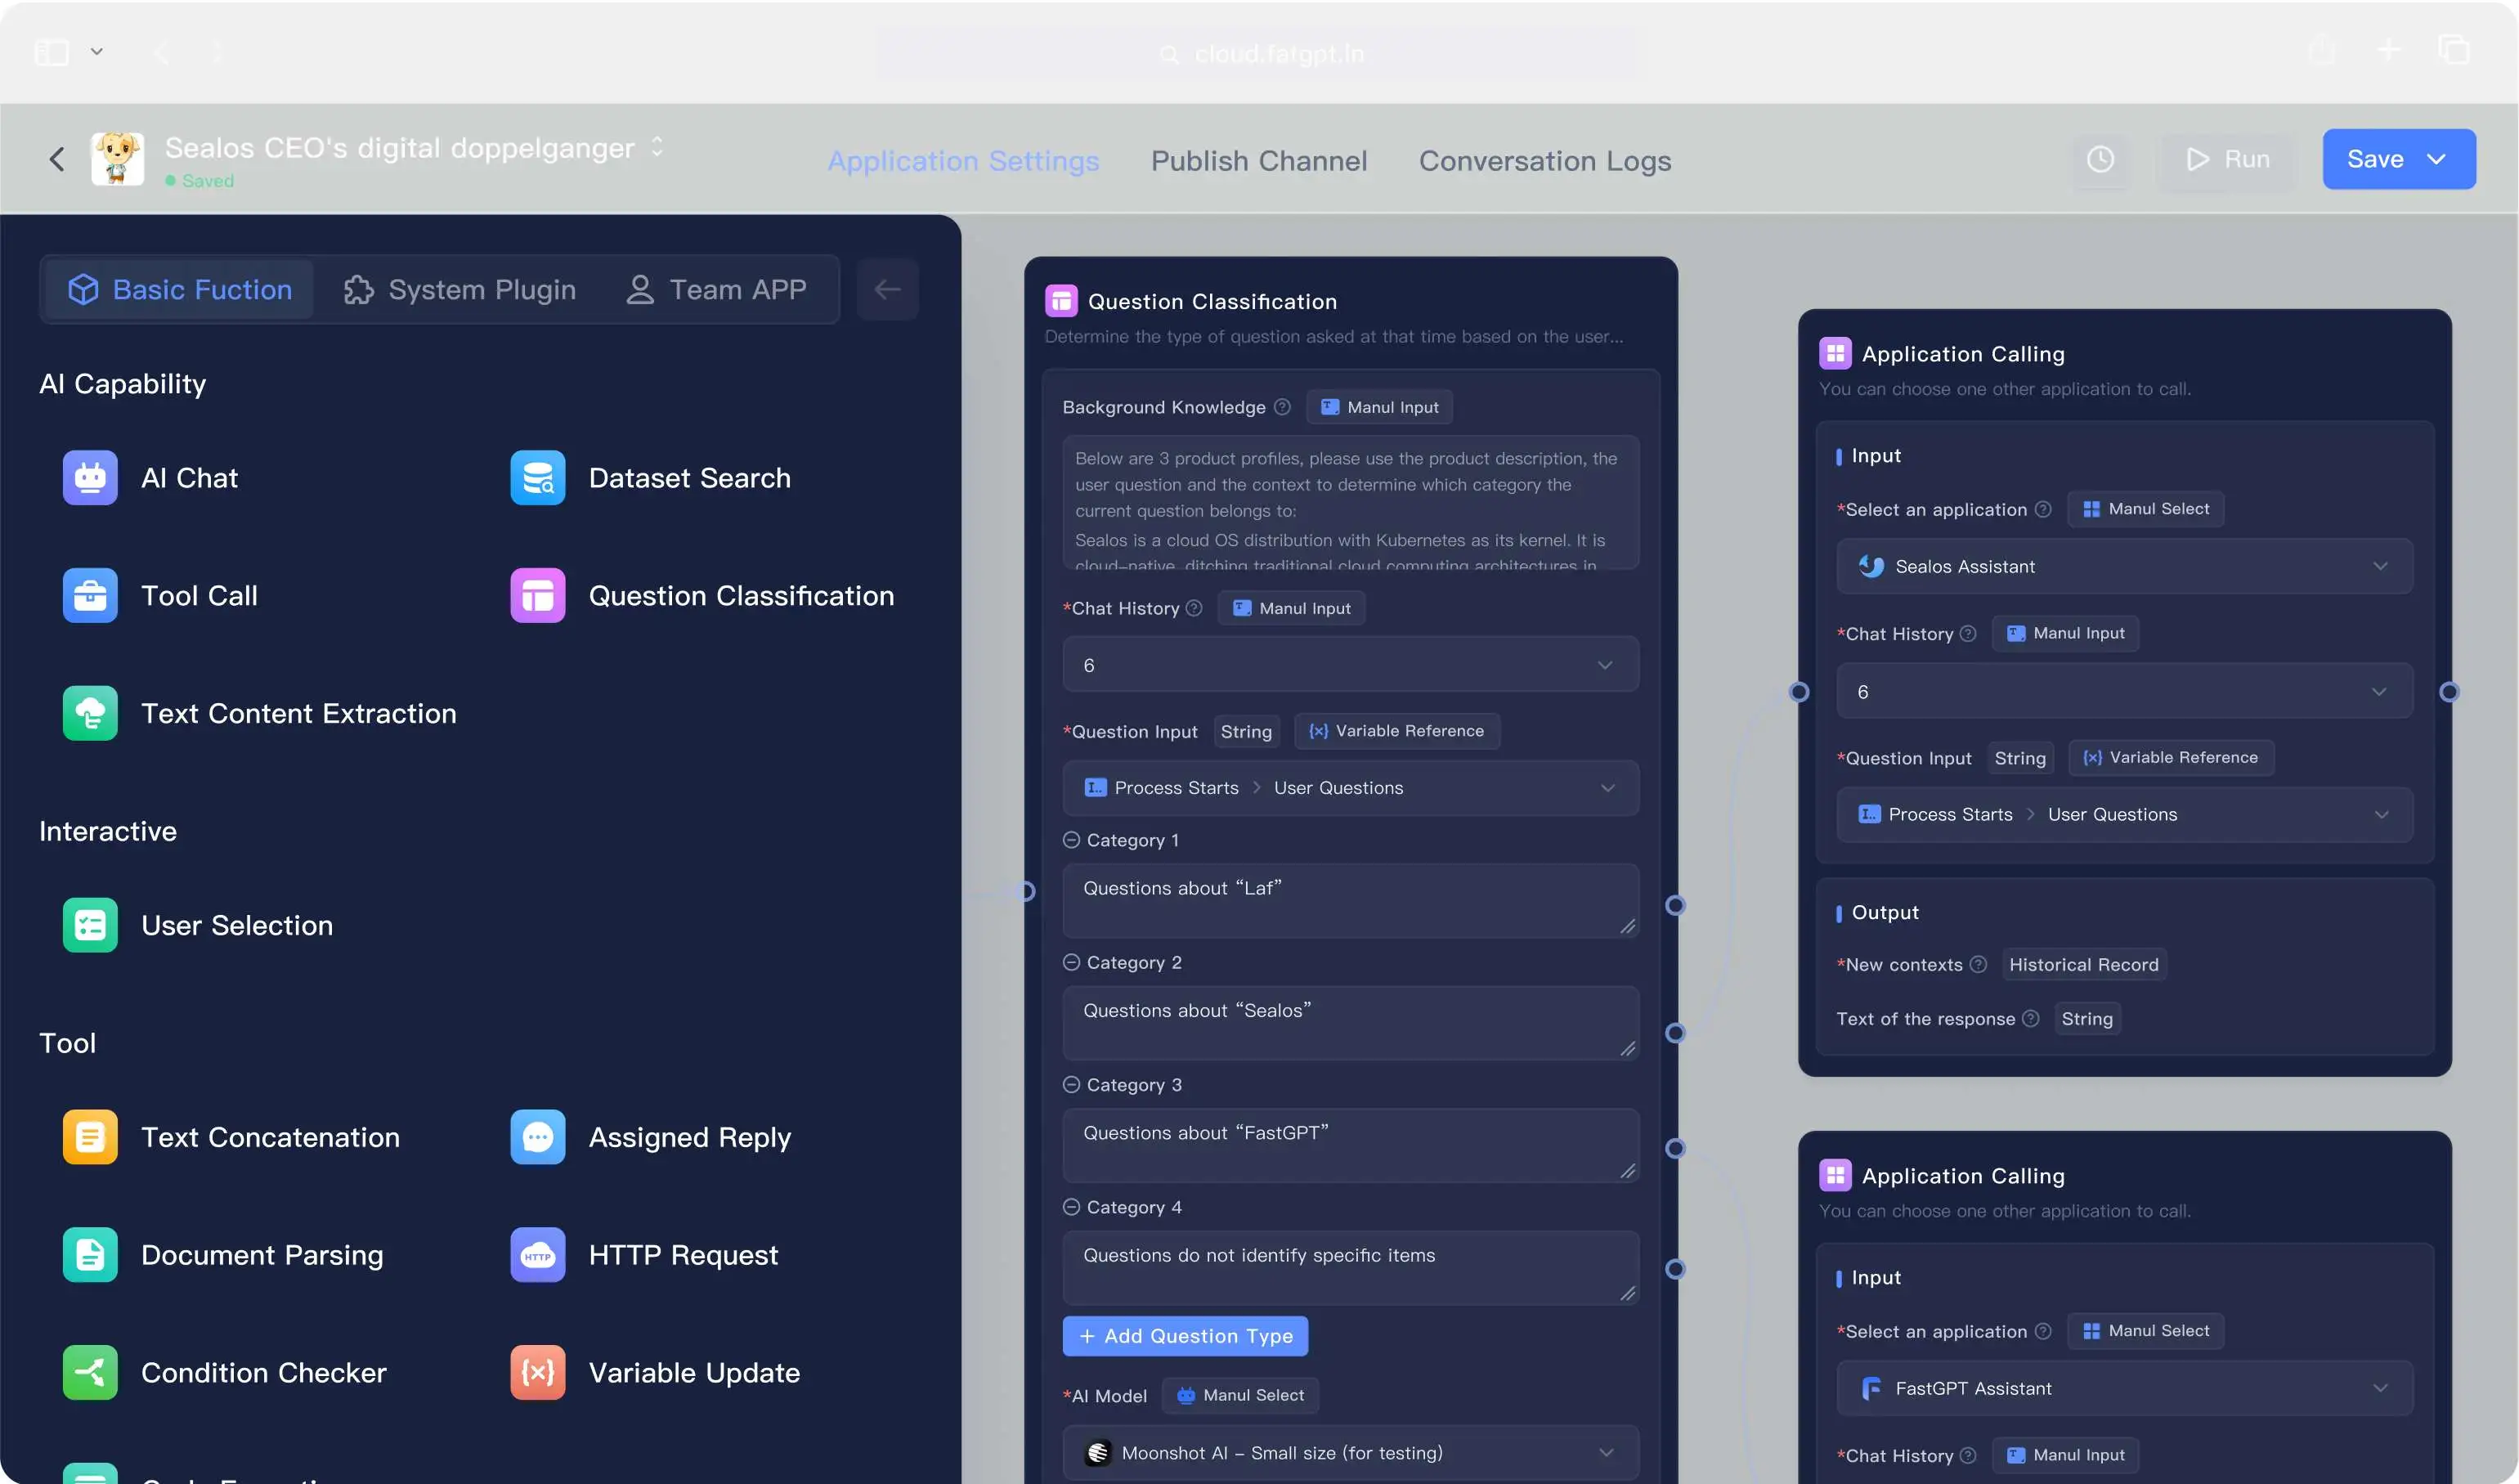2519x1484 pixels.
Task: Pick the Document Parsing icon
Action: 90,1256
